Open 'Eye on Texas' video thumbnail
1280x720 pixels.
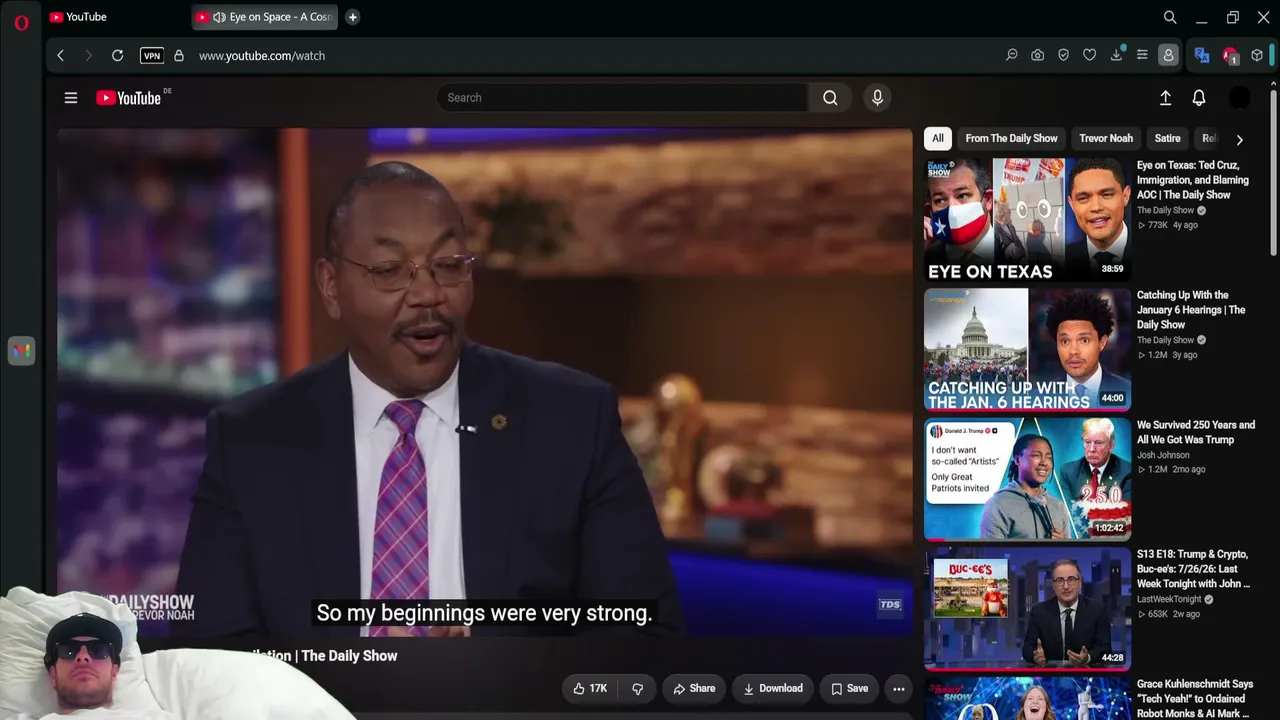(x=1027, y=220)
